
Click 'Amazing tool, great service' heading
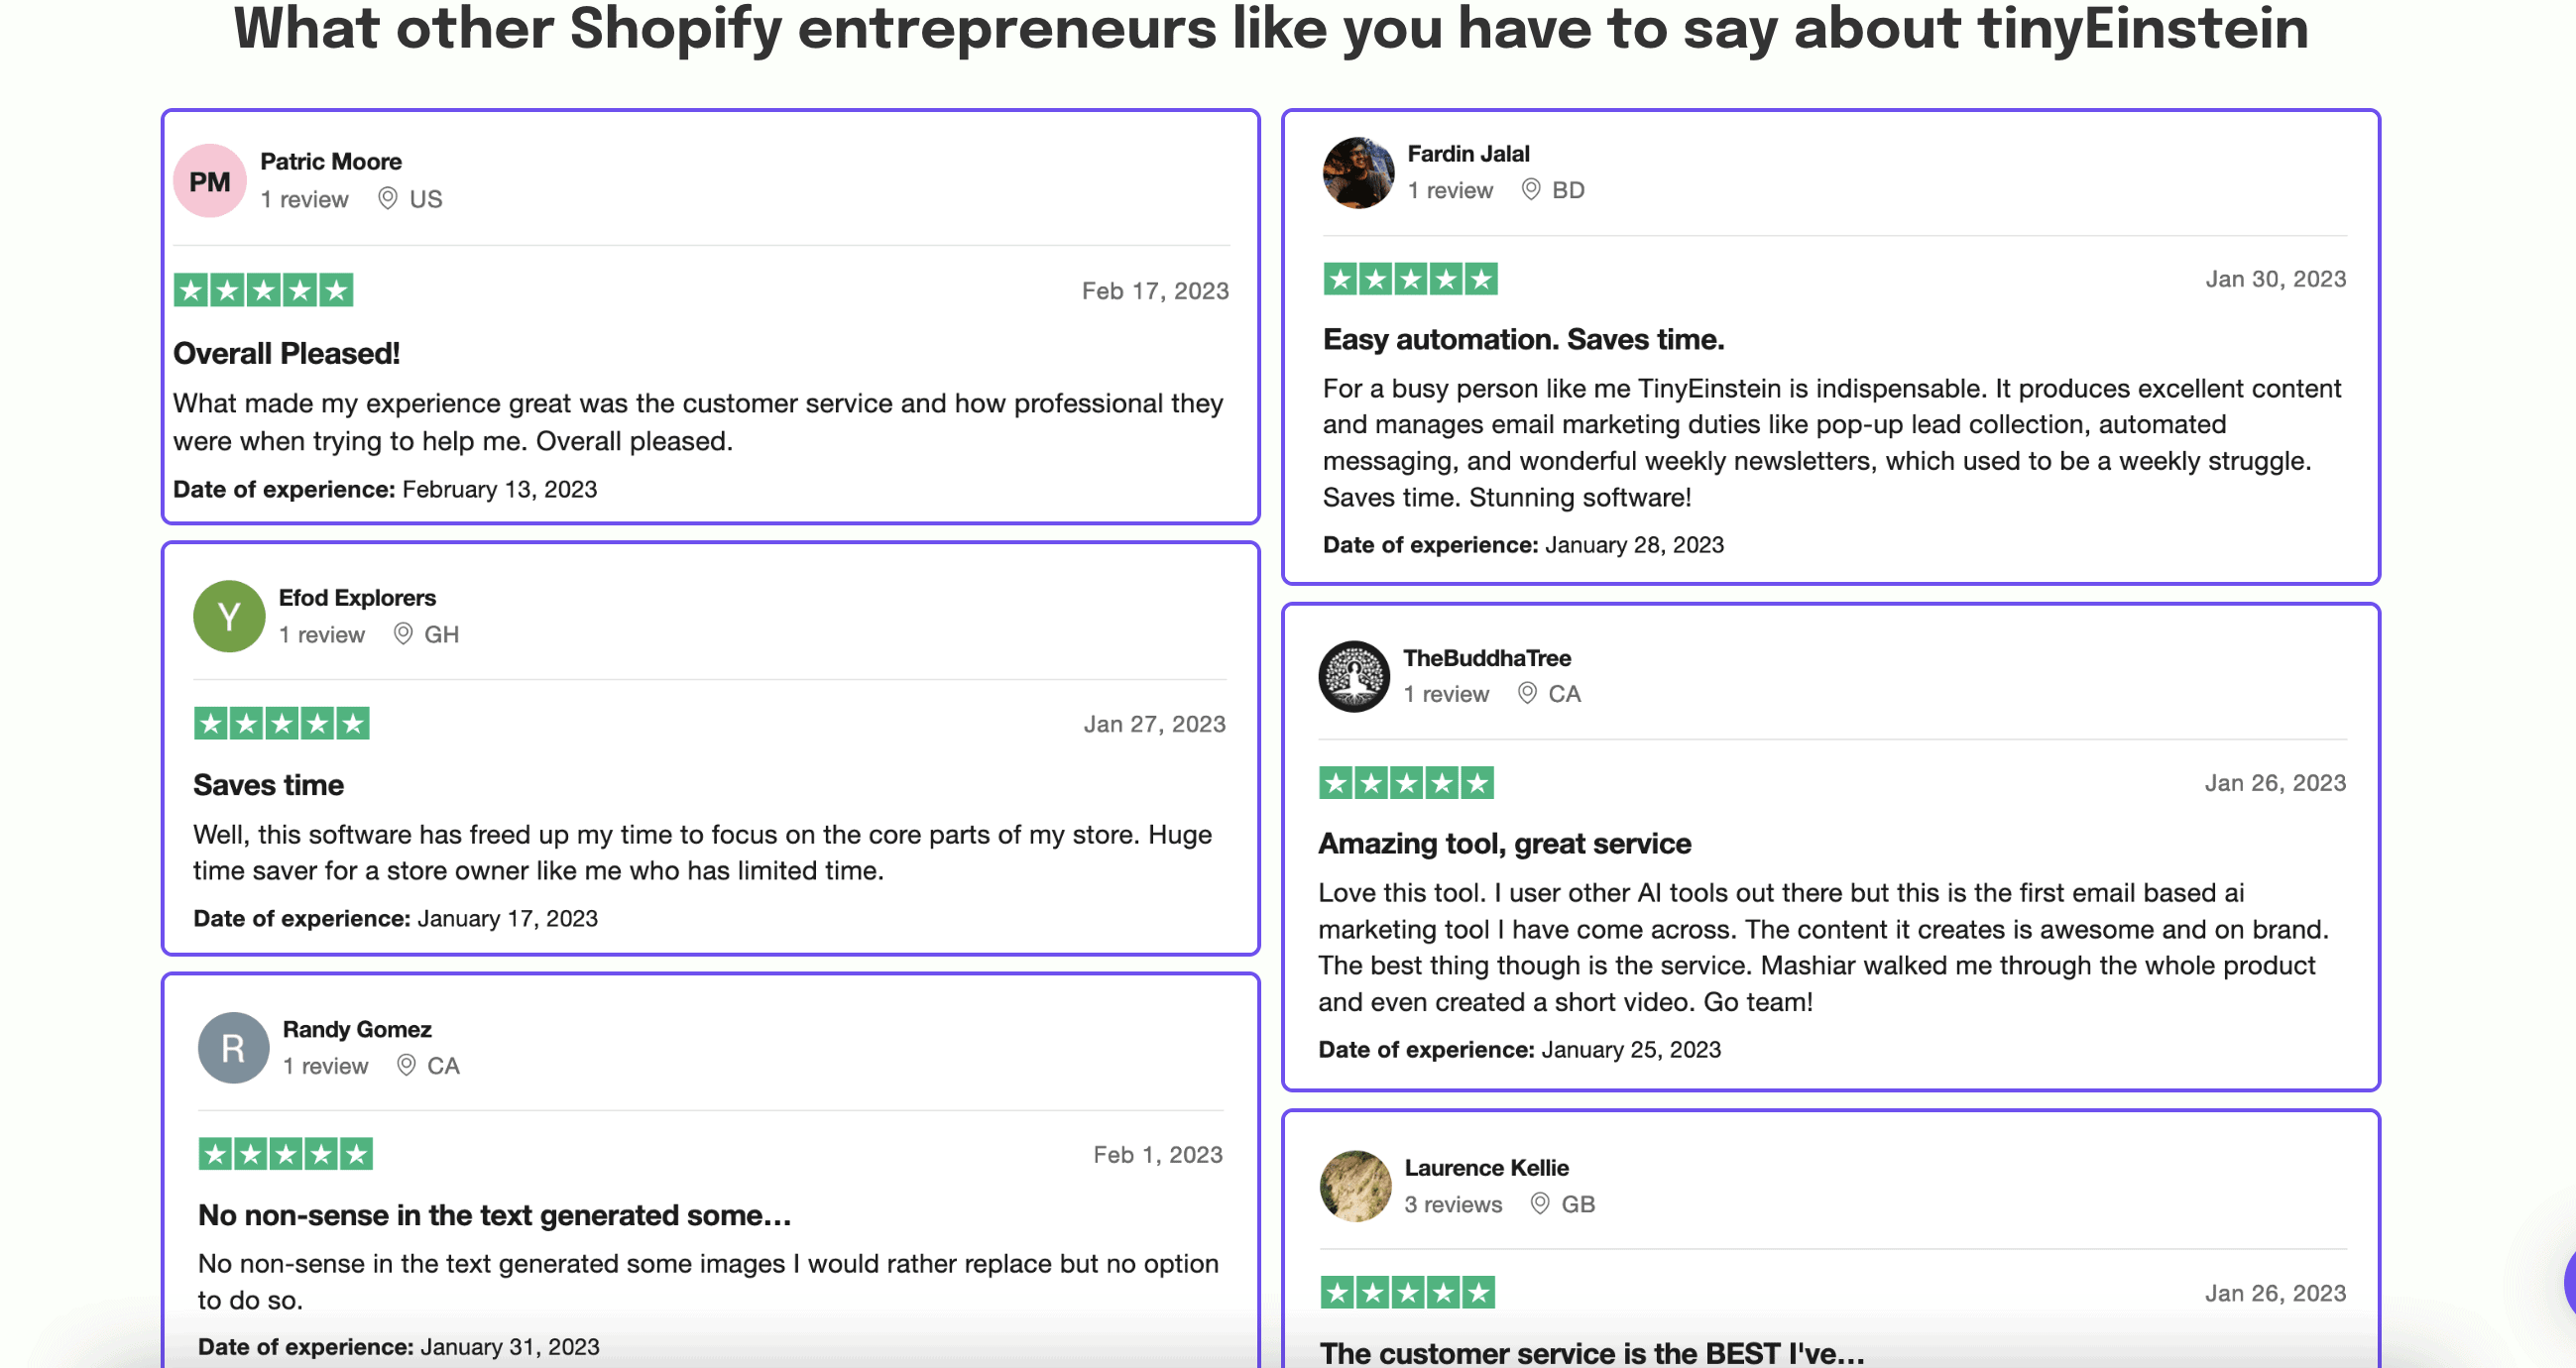(1504, 843)
